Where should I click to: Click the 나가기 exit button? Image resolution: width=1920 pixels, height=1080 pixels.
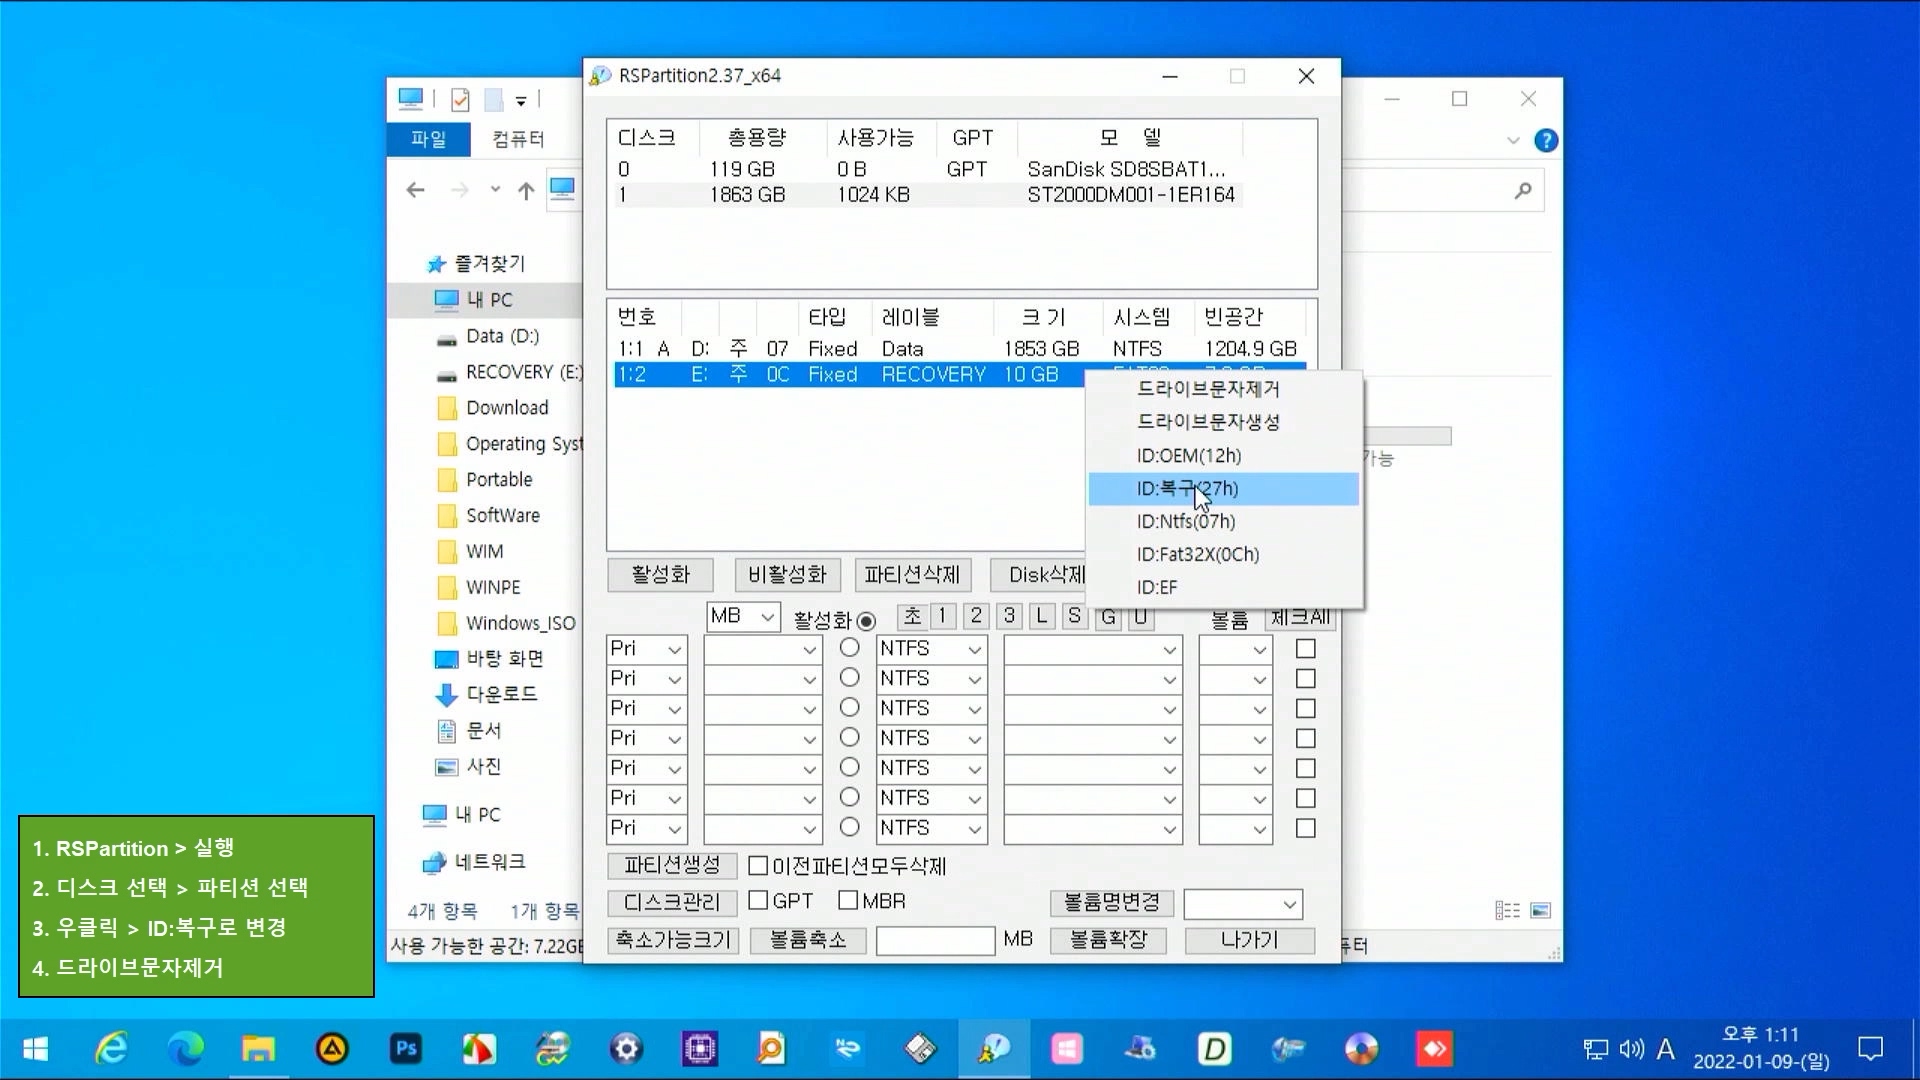tap(1250, 940)
